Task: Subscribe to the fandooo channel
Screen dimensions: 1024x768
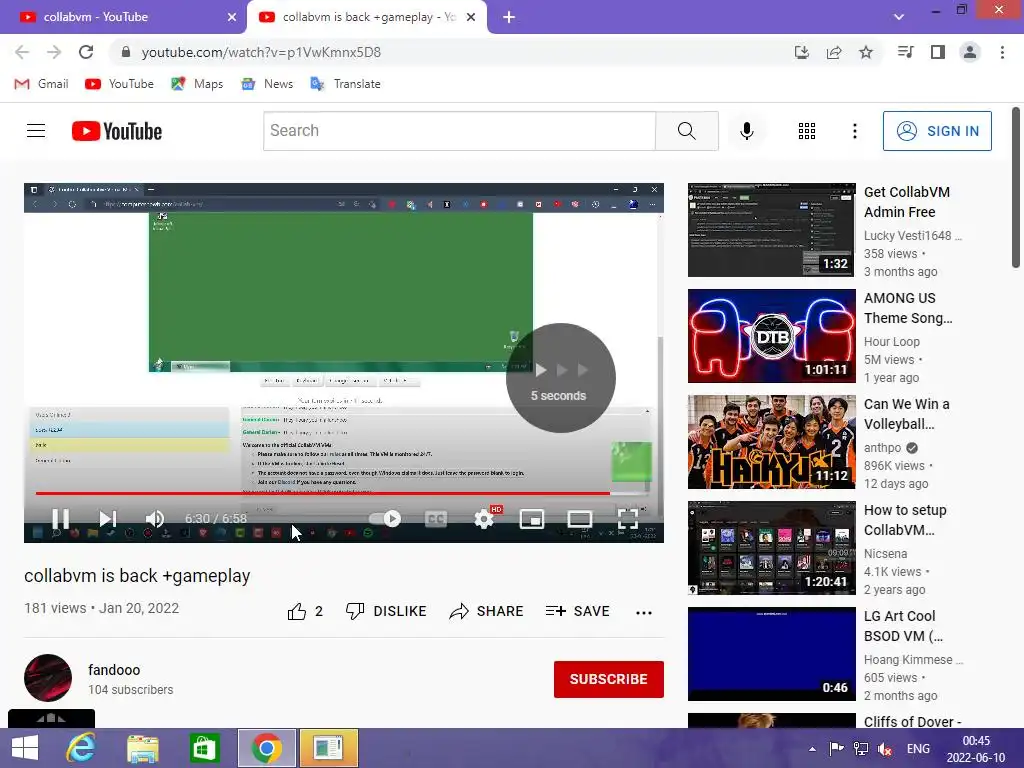Action: click(609, 679)
